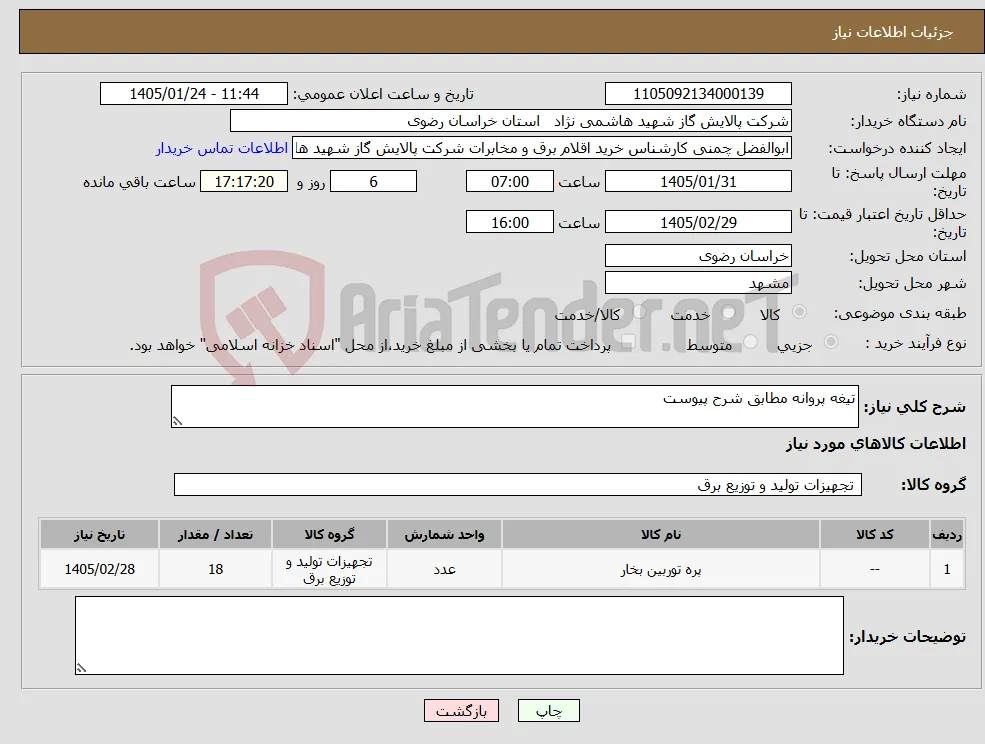Select the کالا/خدمت radio button
The image size is (985, 744).
(x=639, y=312)
